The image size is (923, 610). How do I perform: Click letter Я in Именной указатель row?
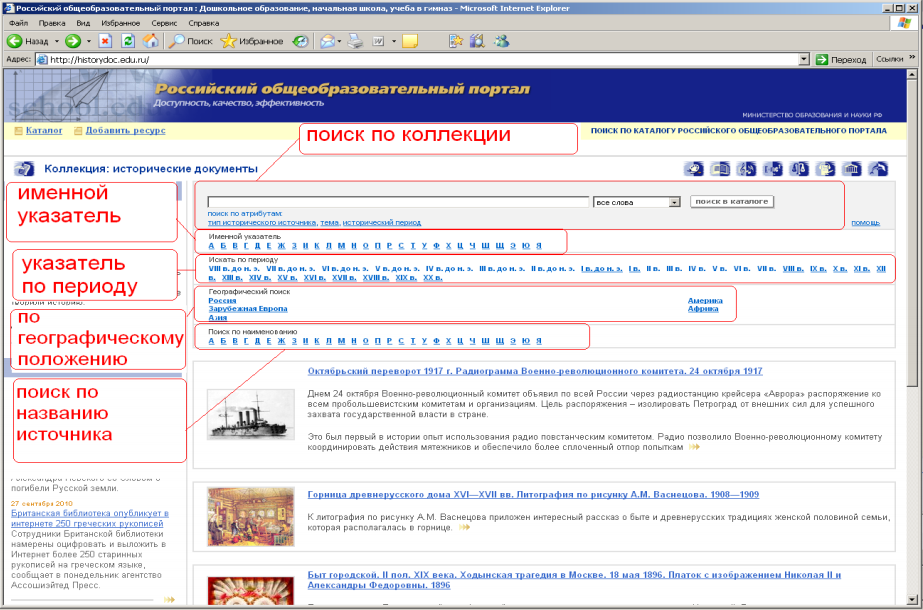pyautogui.click(x=539, y=246)
